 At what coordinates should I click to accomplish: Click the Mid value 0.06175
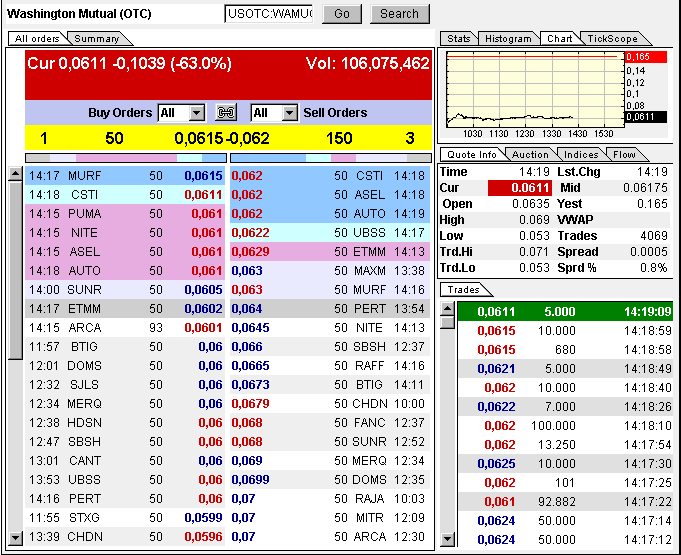pyautogui.click(x=645, y=188)
